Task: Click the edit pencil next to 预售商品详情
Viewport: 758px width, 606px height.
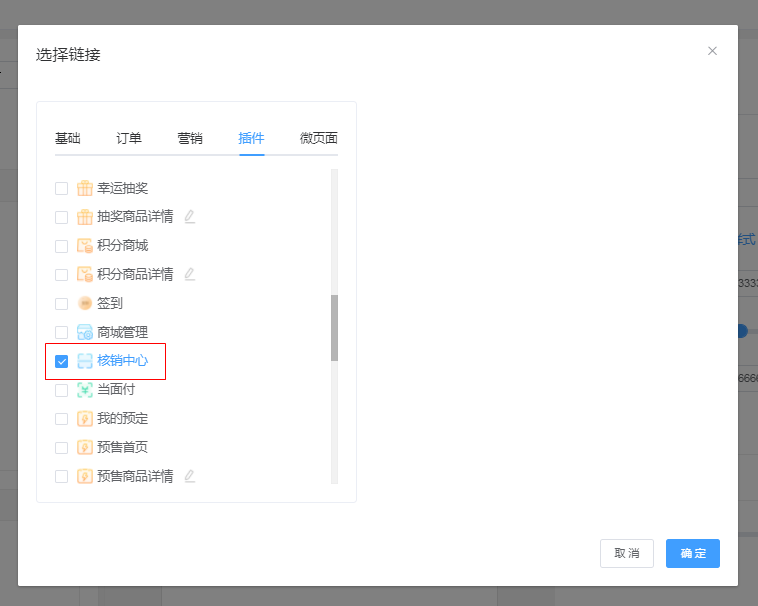Action: coord(190,476)
